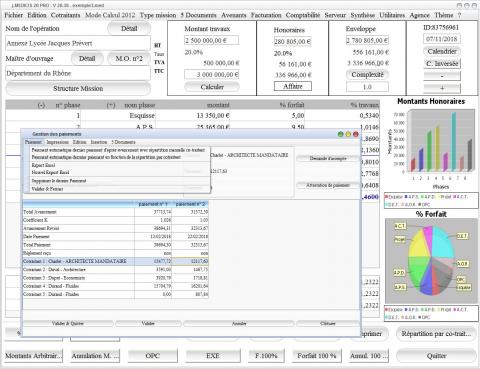The image size is (480, 369).
Task: Click the TTC amount field 3 000 000,00 €
Action: click(x=212, y=74)
